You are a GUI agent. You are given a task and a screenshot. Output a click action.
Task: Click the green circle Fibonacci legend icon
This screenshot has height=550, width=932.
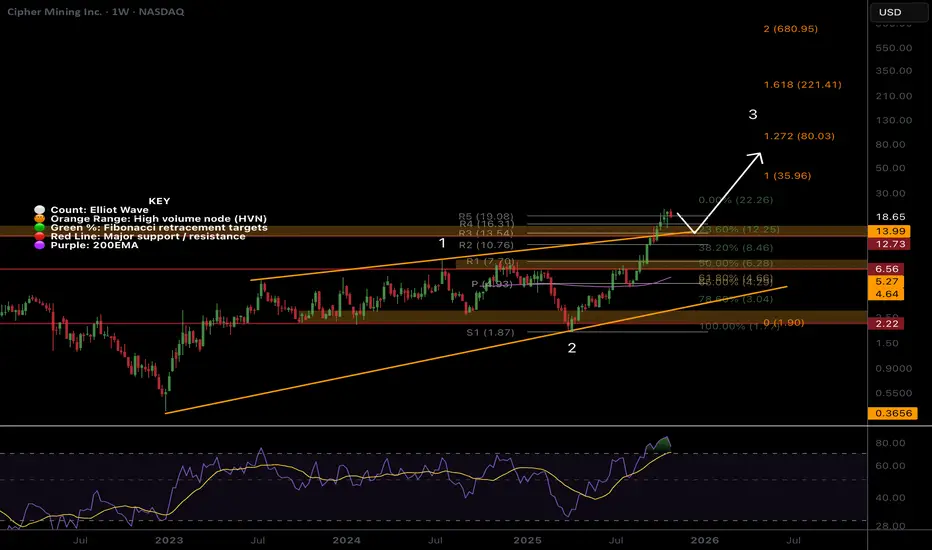click(x=39, y=227)
